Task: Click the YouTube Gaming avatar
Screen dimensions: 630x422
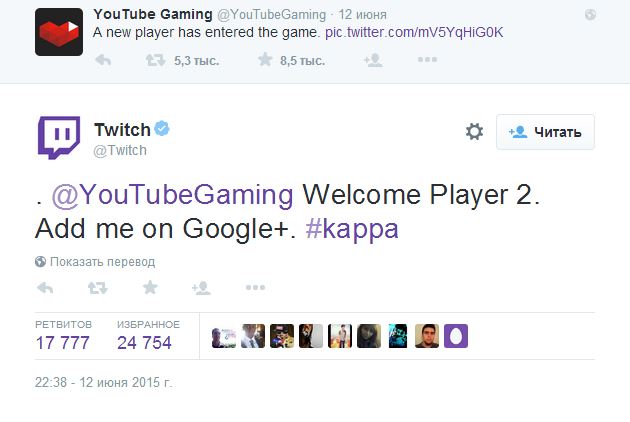Action: (60, 31)
